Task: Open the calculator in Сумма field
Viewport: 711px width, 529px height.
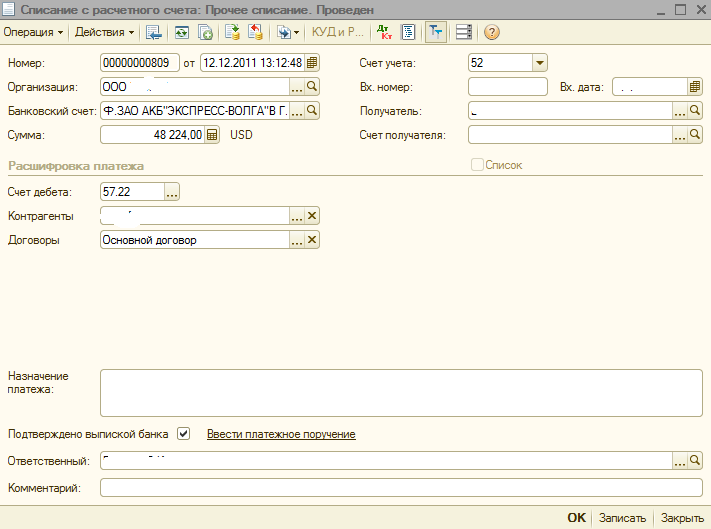Action: (x=212, y=135)
